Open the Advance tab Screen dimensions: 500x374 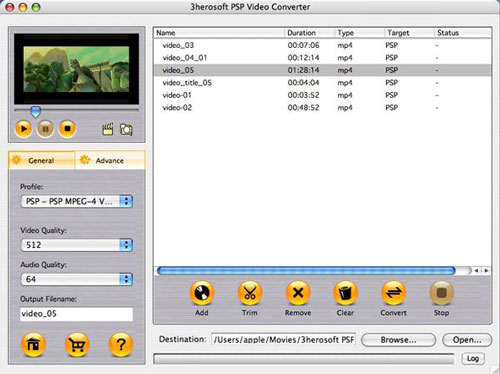[x=110, y=160]
